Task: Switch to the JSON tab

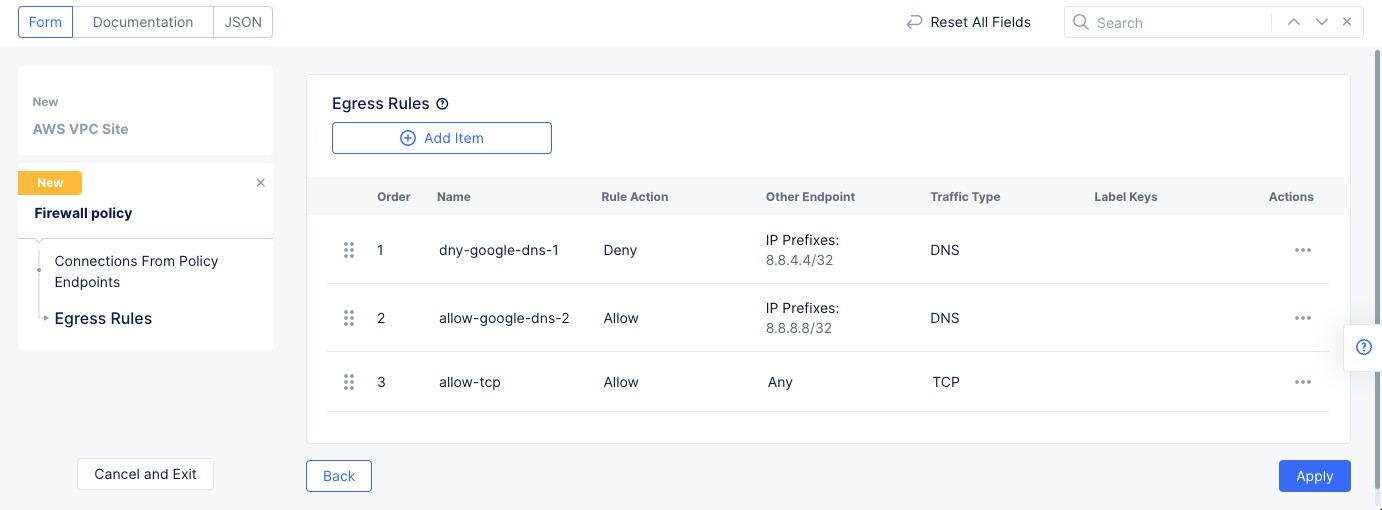Action: pyautogui.click(x=243, y=22)
